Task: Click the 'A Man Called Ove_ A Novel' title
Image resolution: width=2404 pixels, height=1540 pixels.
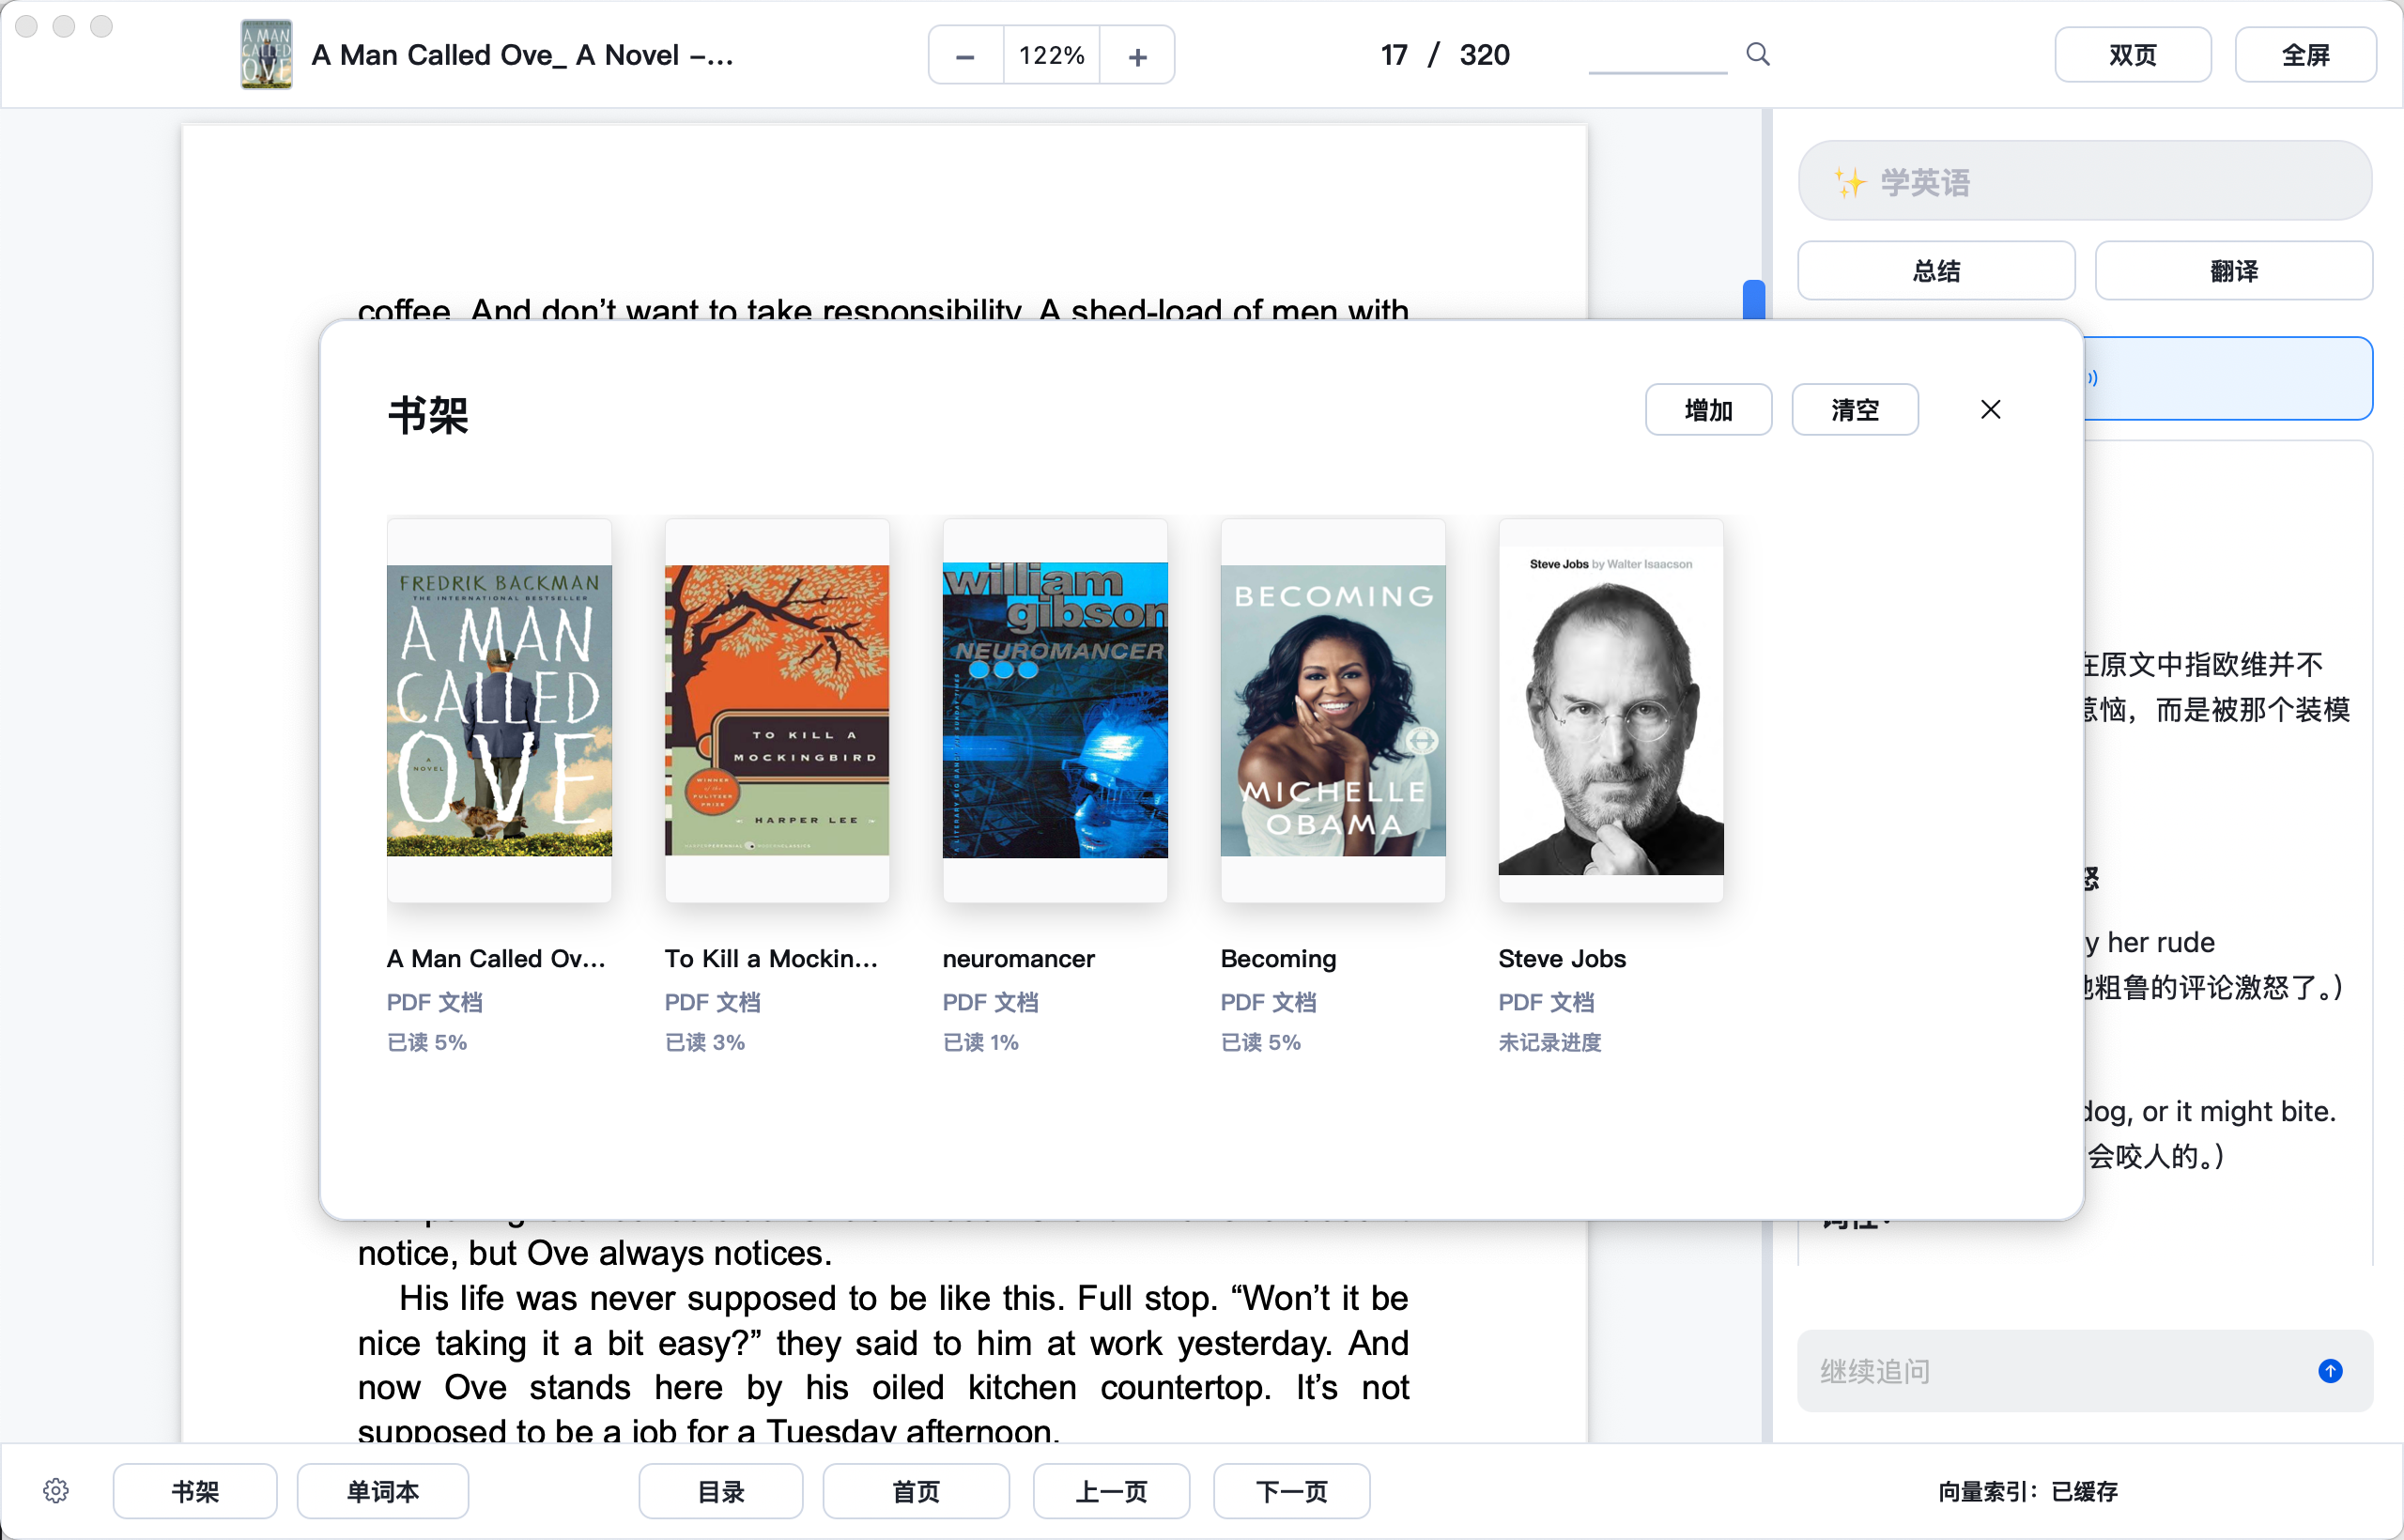Action: 522,55
